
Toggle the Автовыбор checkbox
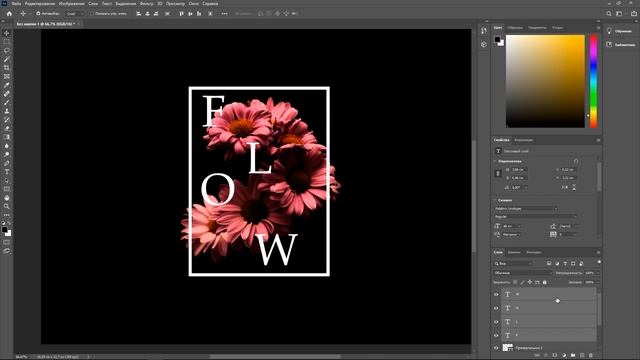[38, 13]
